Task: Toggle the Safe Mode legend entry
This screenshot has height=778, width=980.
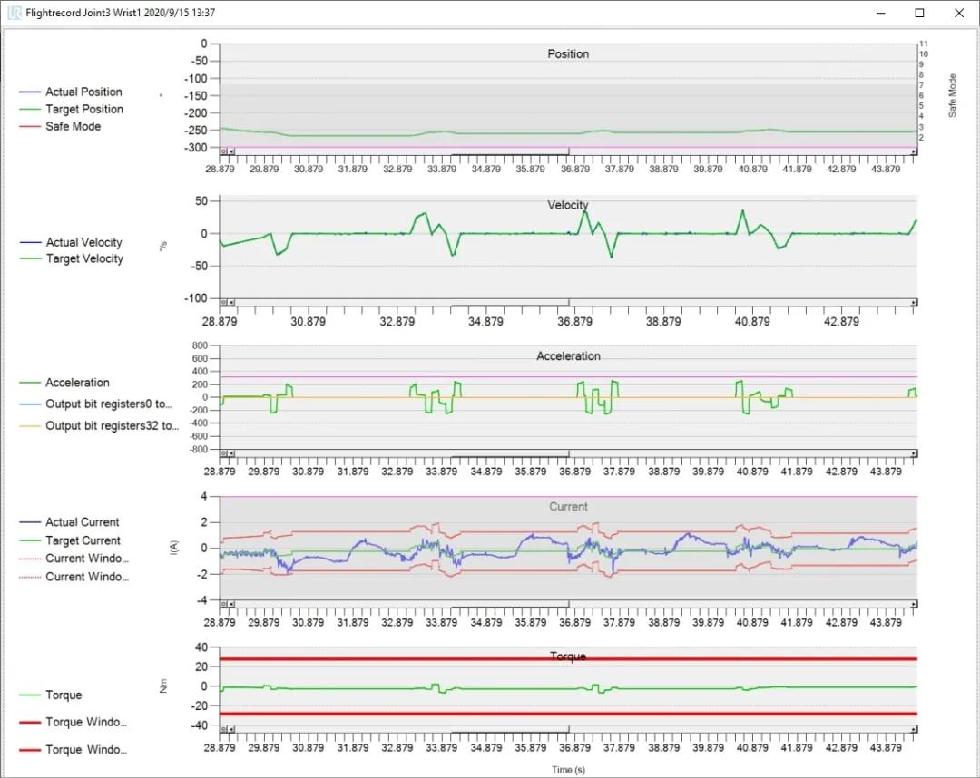Action: pos(73,127)
